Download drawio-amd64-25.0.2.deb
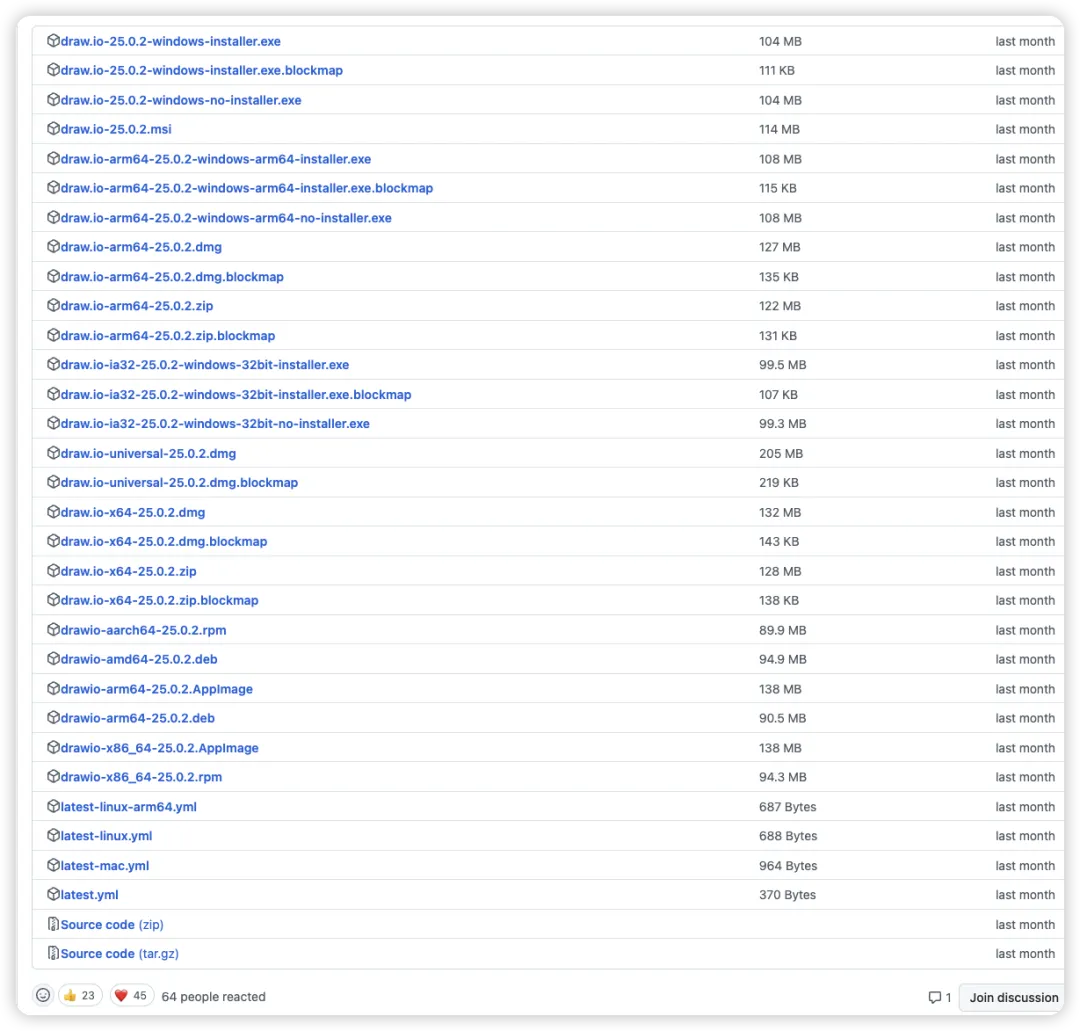Viewport: 1080px width, 1031px height. pos(139,659)
